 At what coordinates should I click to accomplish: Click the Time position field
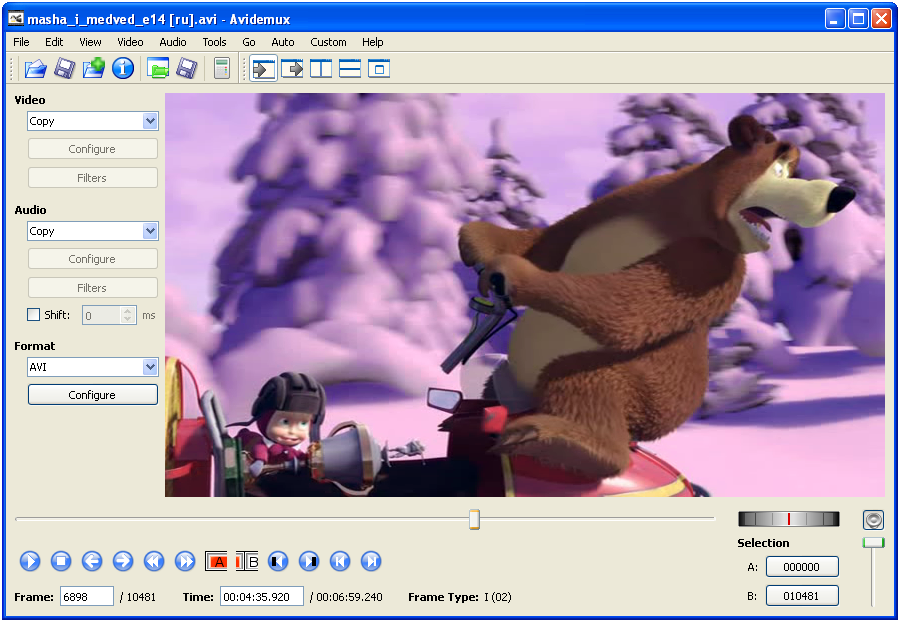(x=262, y=597)
